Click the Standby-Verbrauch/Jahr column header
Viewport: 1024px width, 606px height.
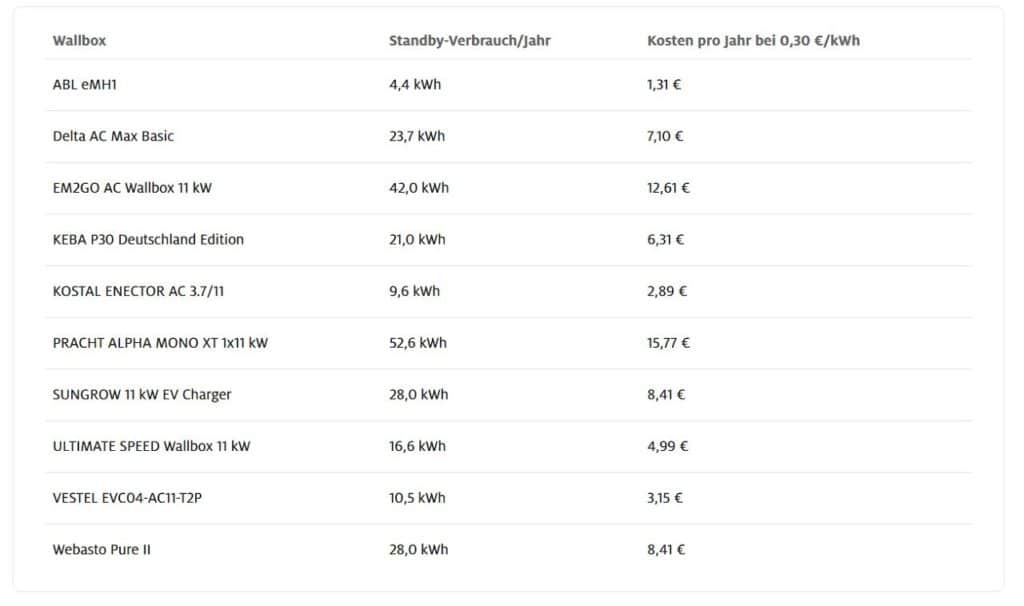pos(470,40)
